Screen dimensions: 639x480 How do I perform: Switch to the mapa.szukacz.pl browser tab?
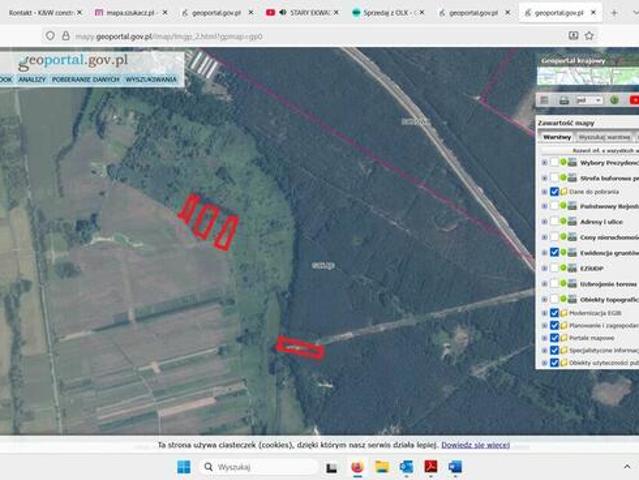130,13
